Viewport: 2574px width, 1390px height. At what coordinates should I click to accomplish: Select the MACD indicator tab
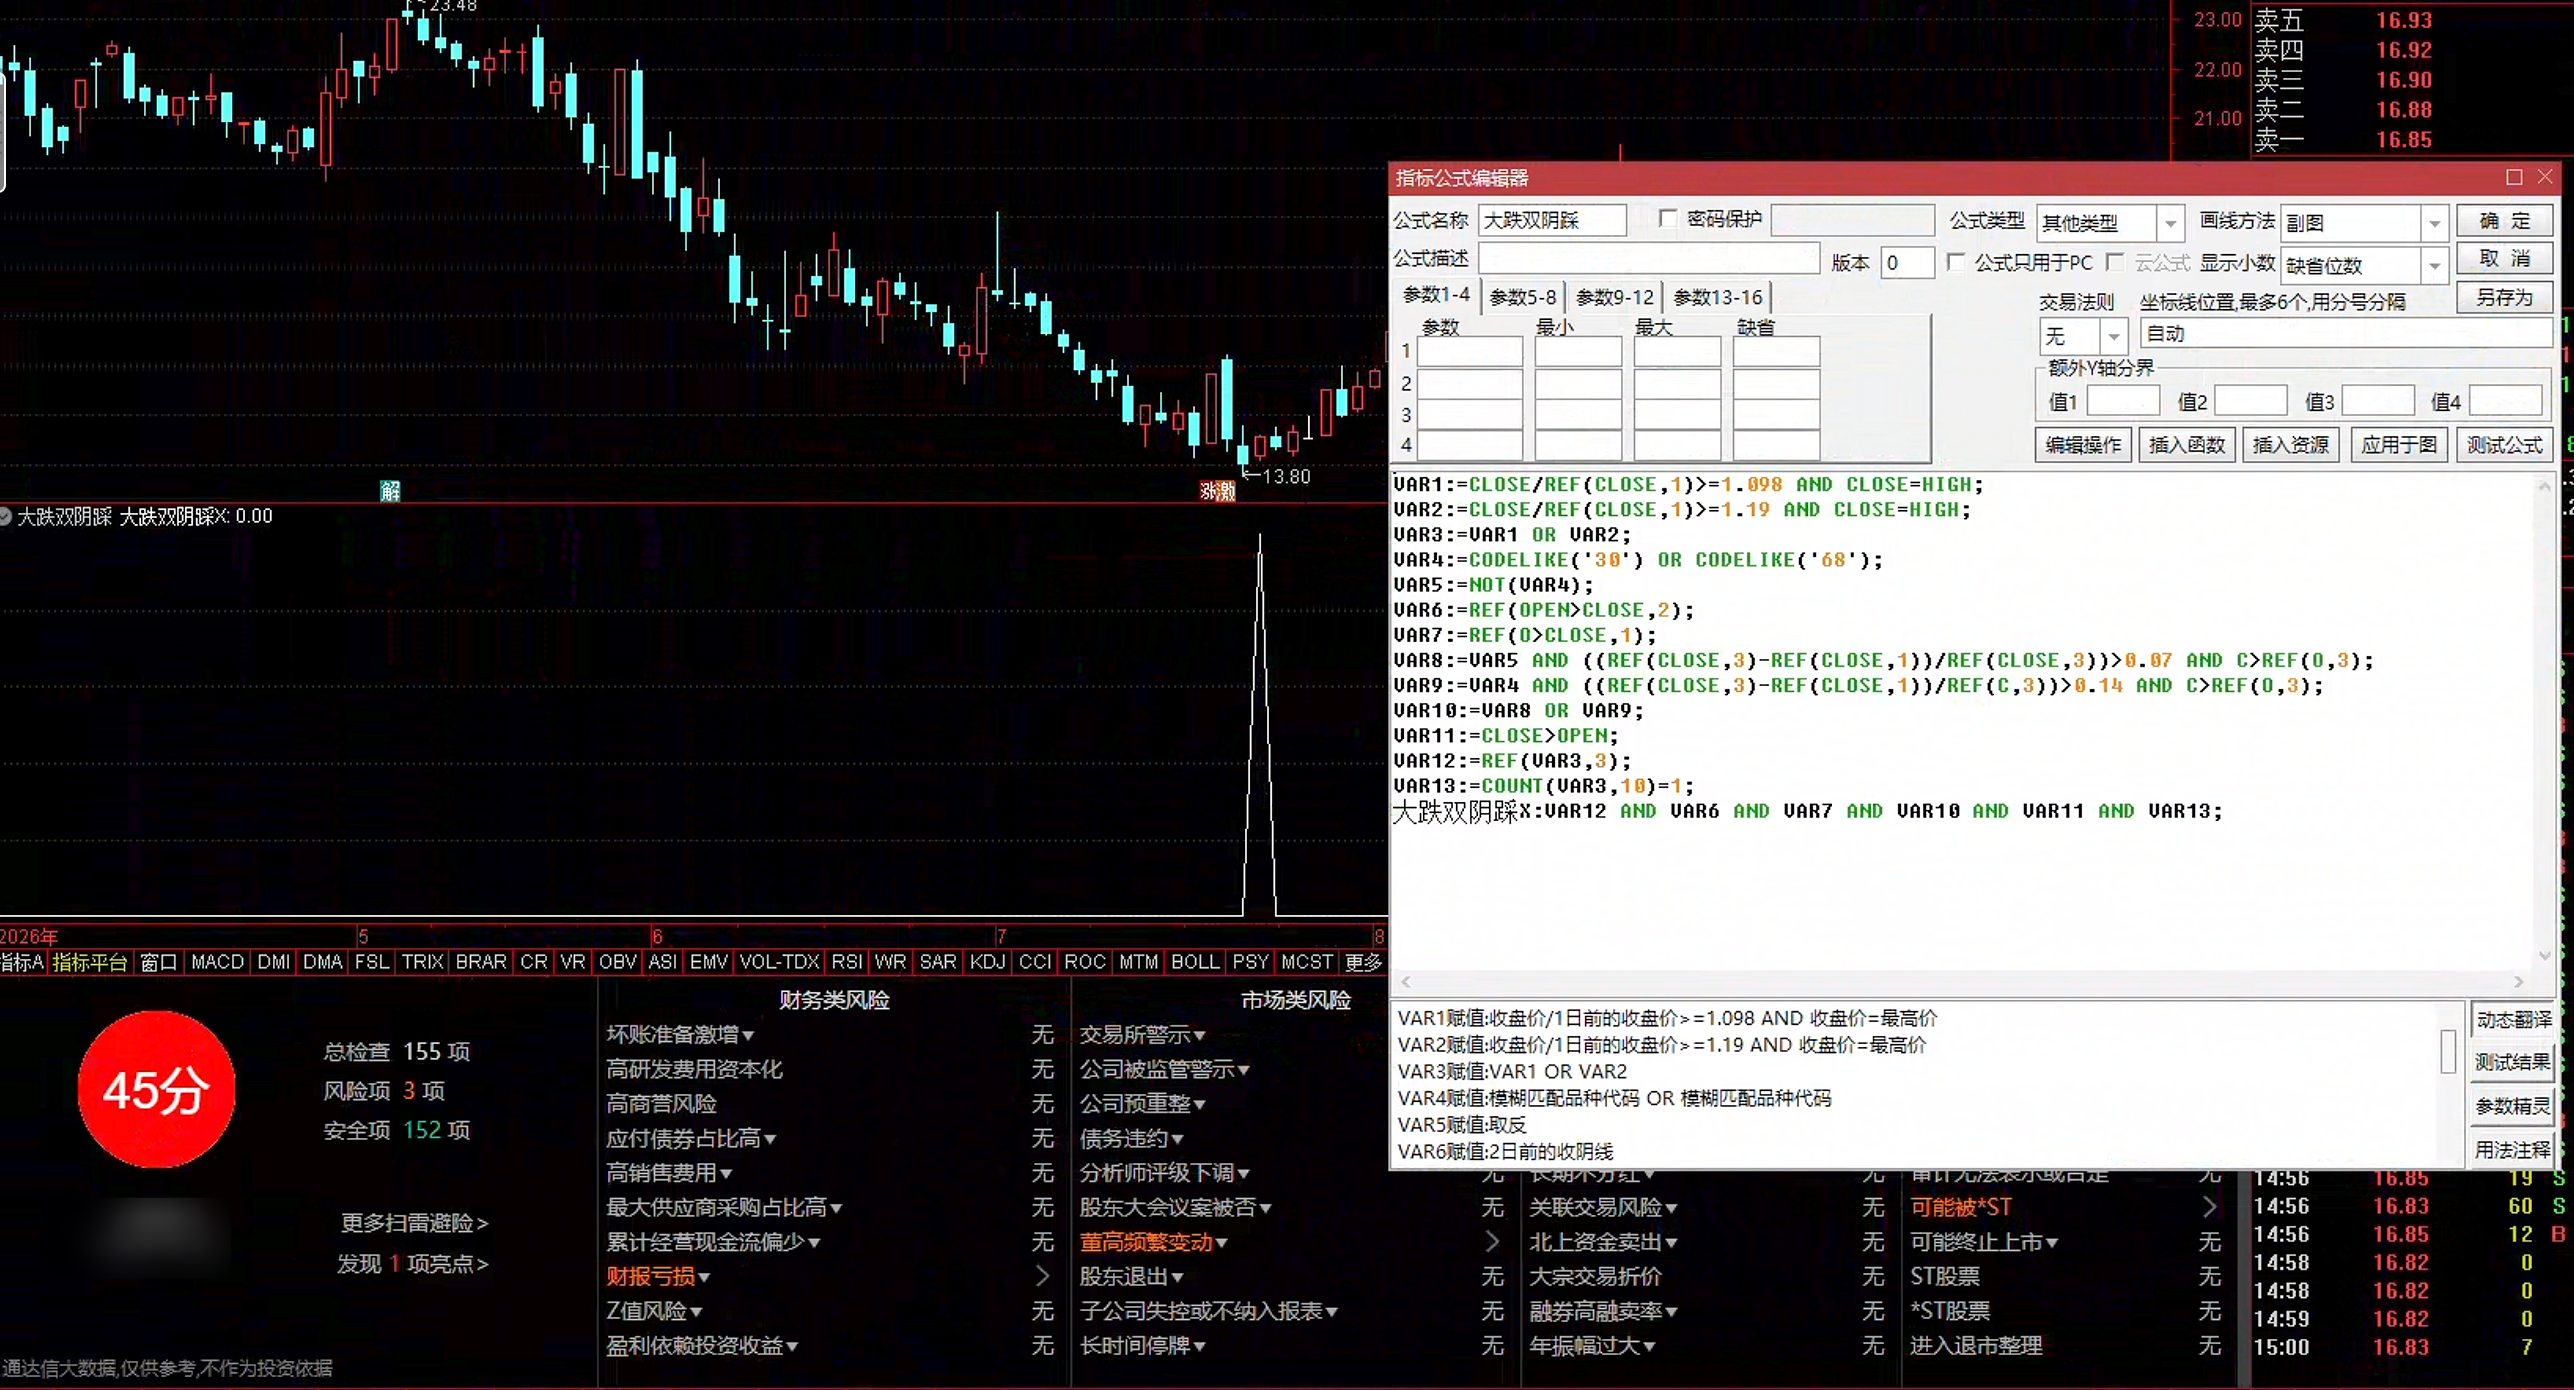(x=217, y=962)
